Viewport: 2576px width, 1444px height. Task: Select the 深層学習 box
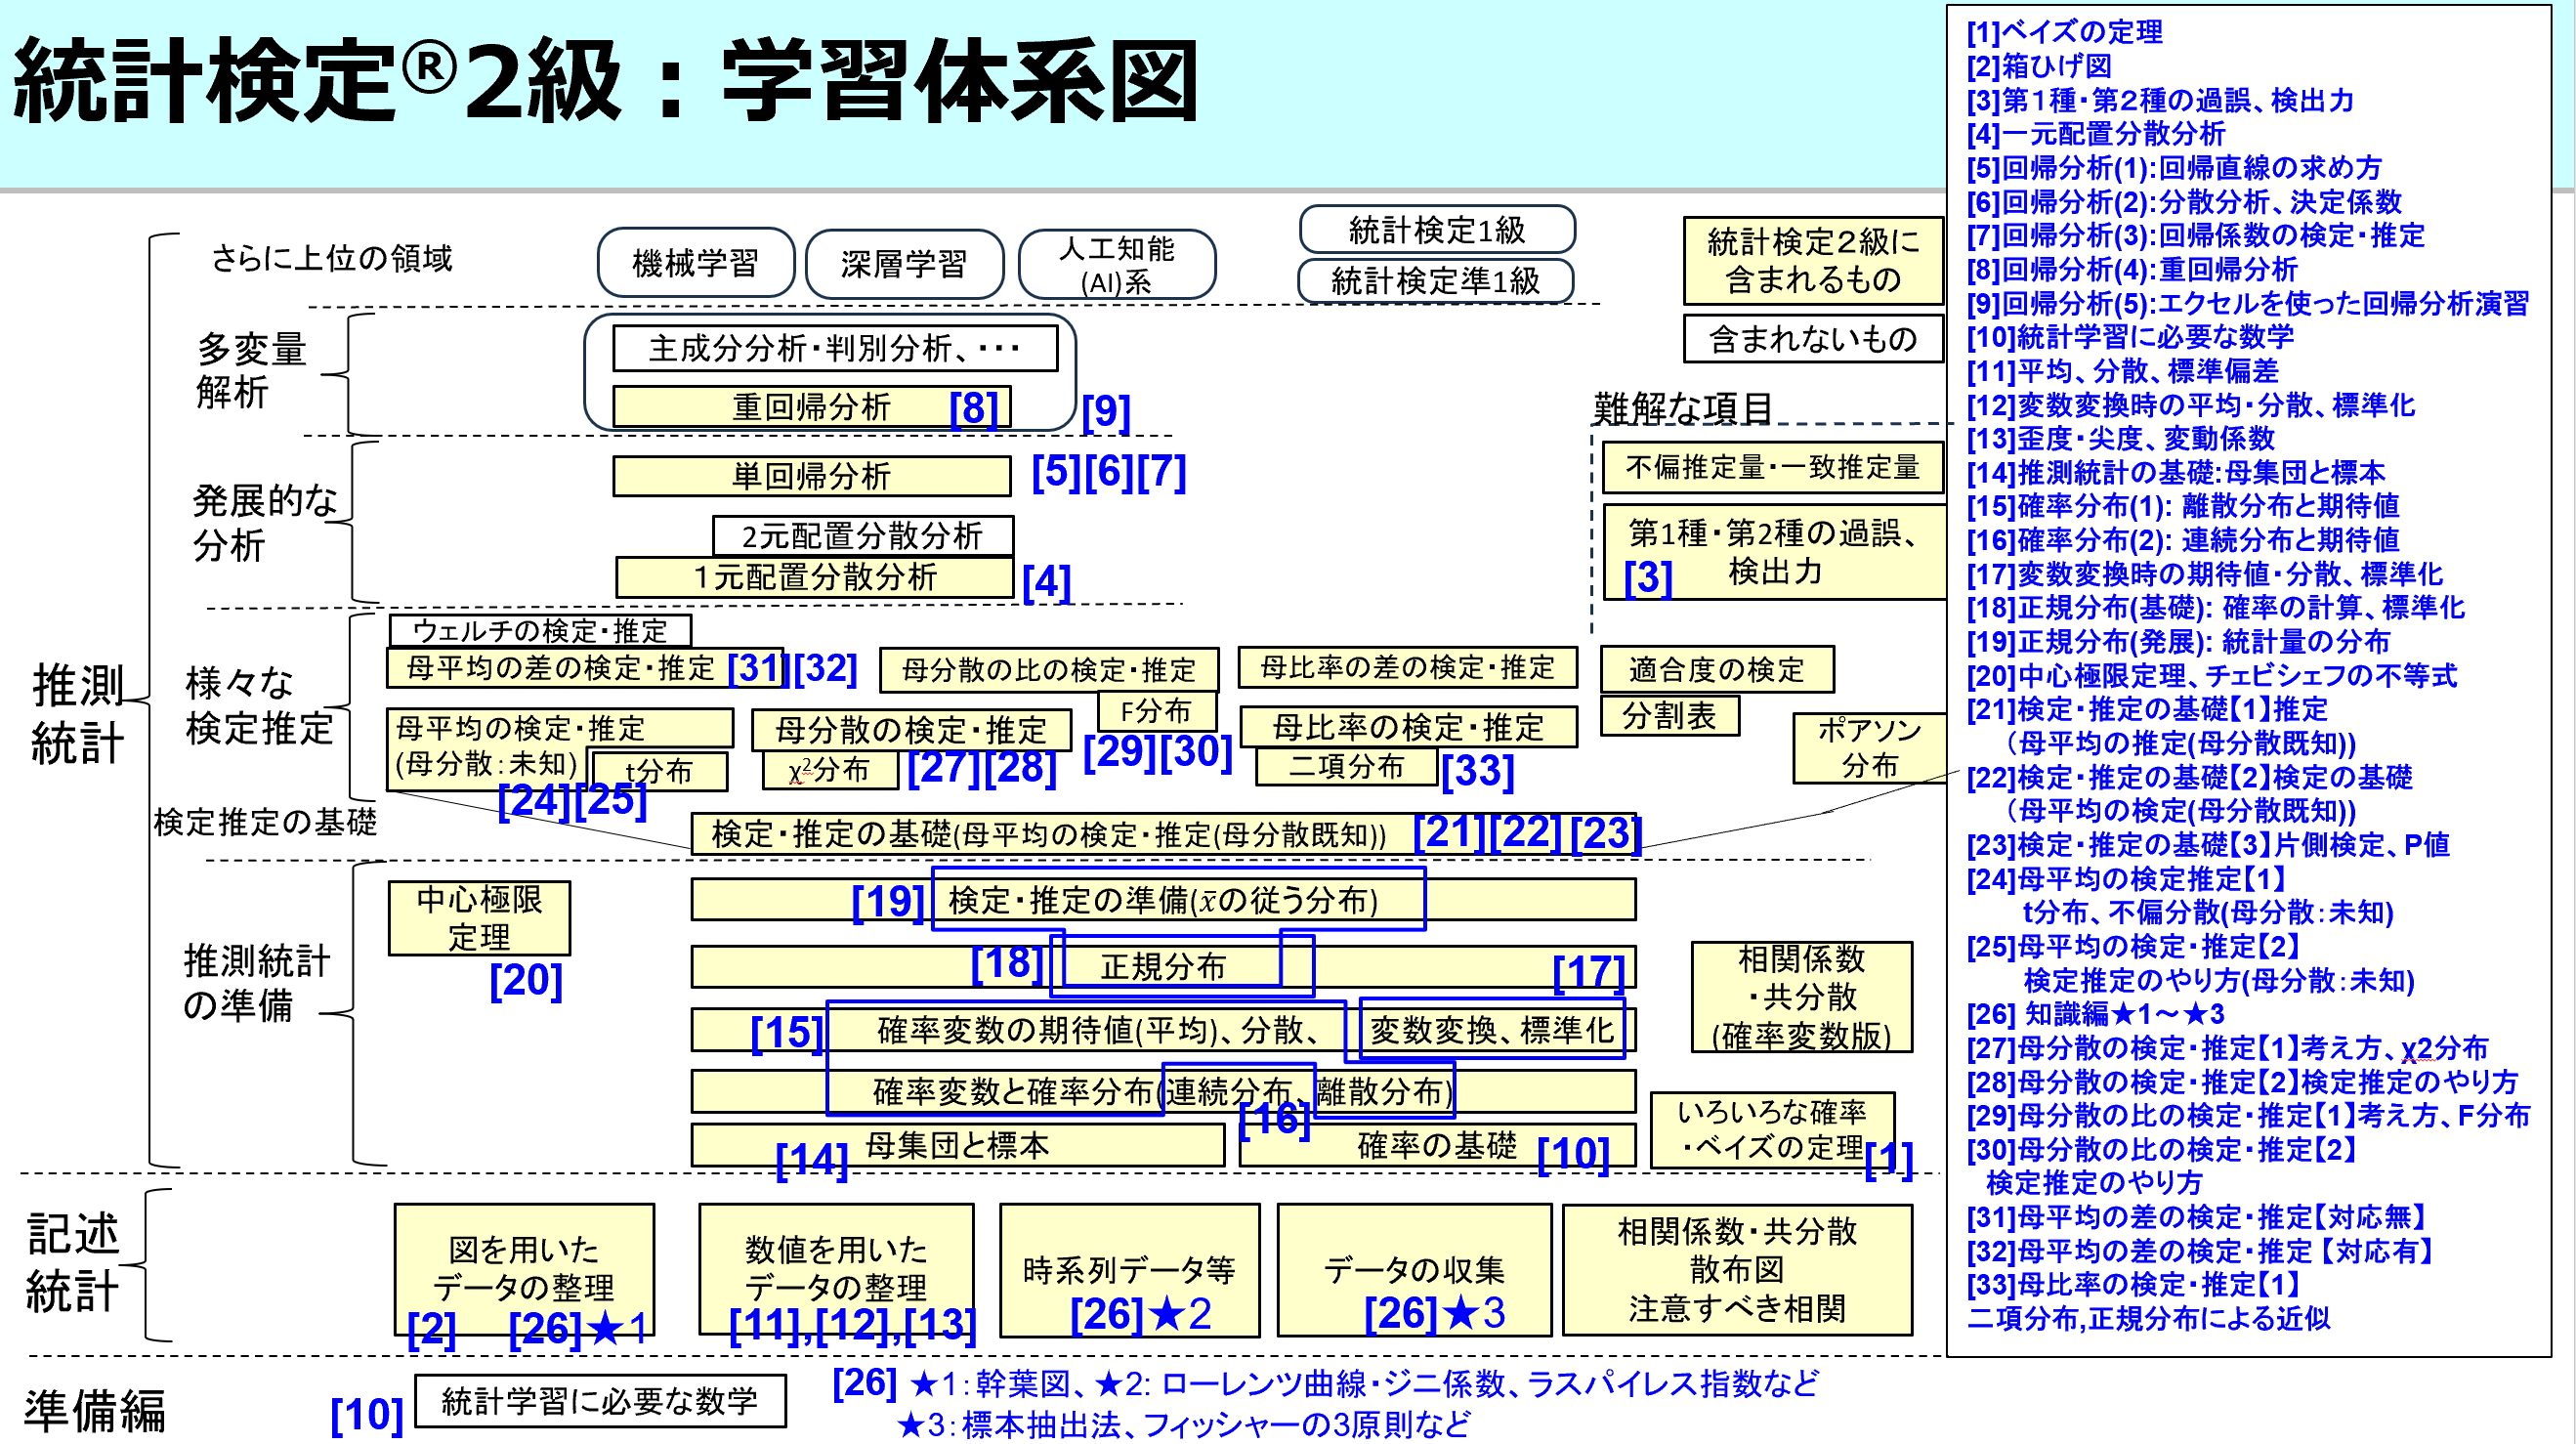pyautogui.click(x=910, y=263)
